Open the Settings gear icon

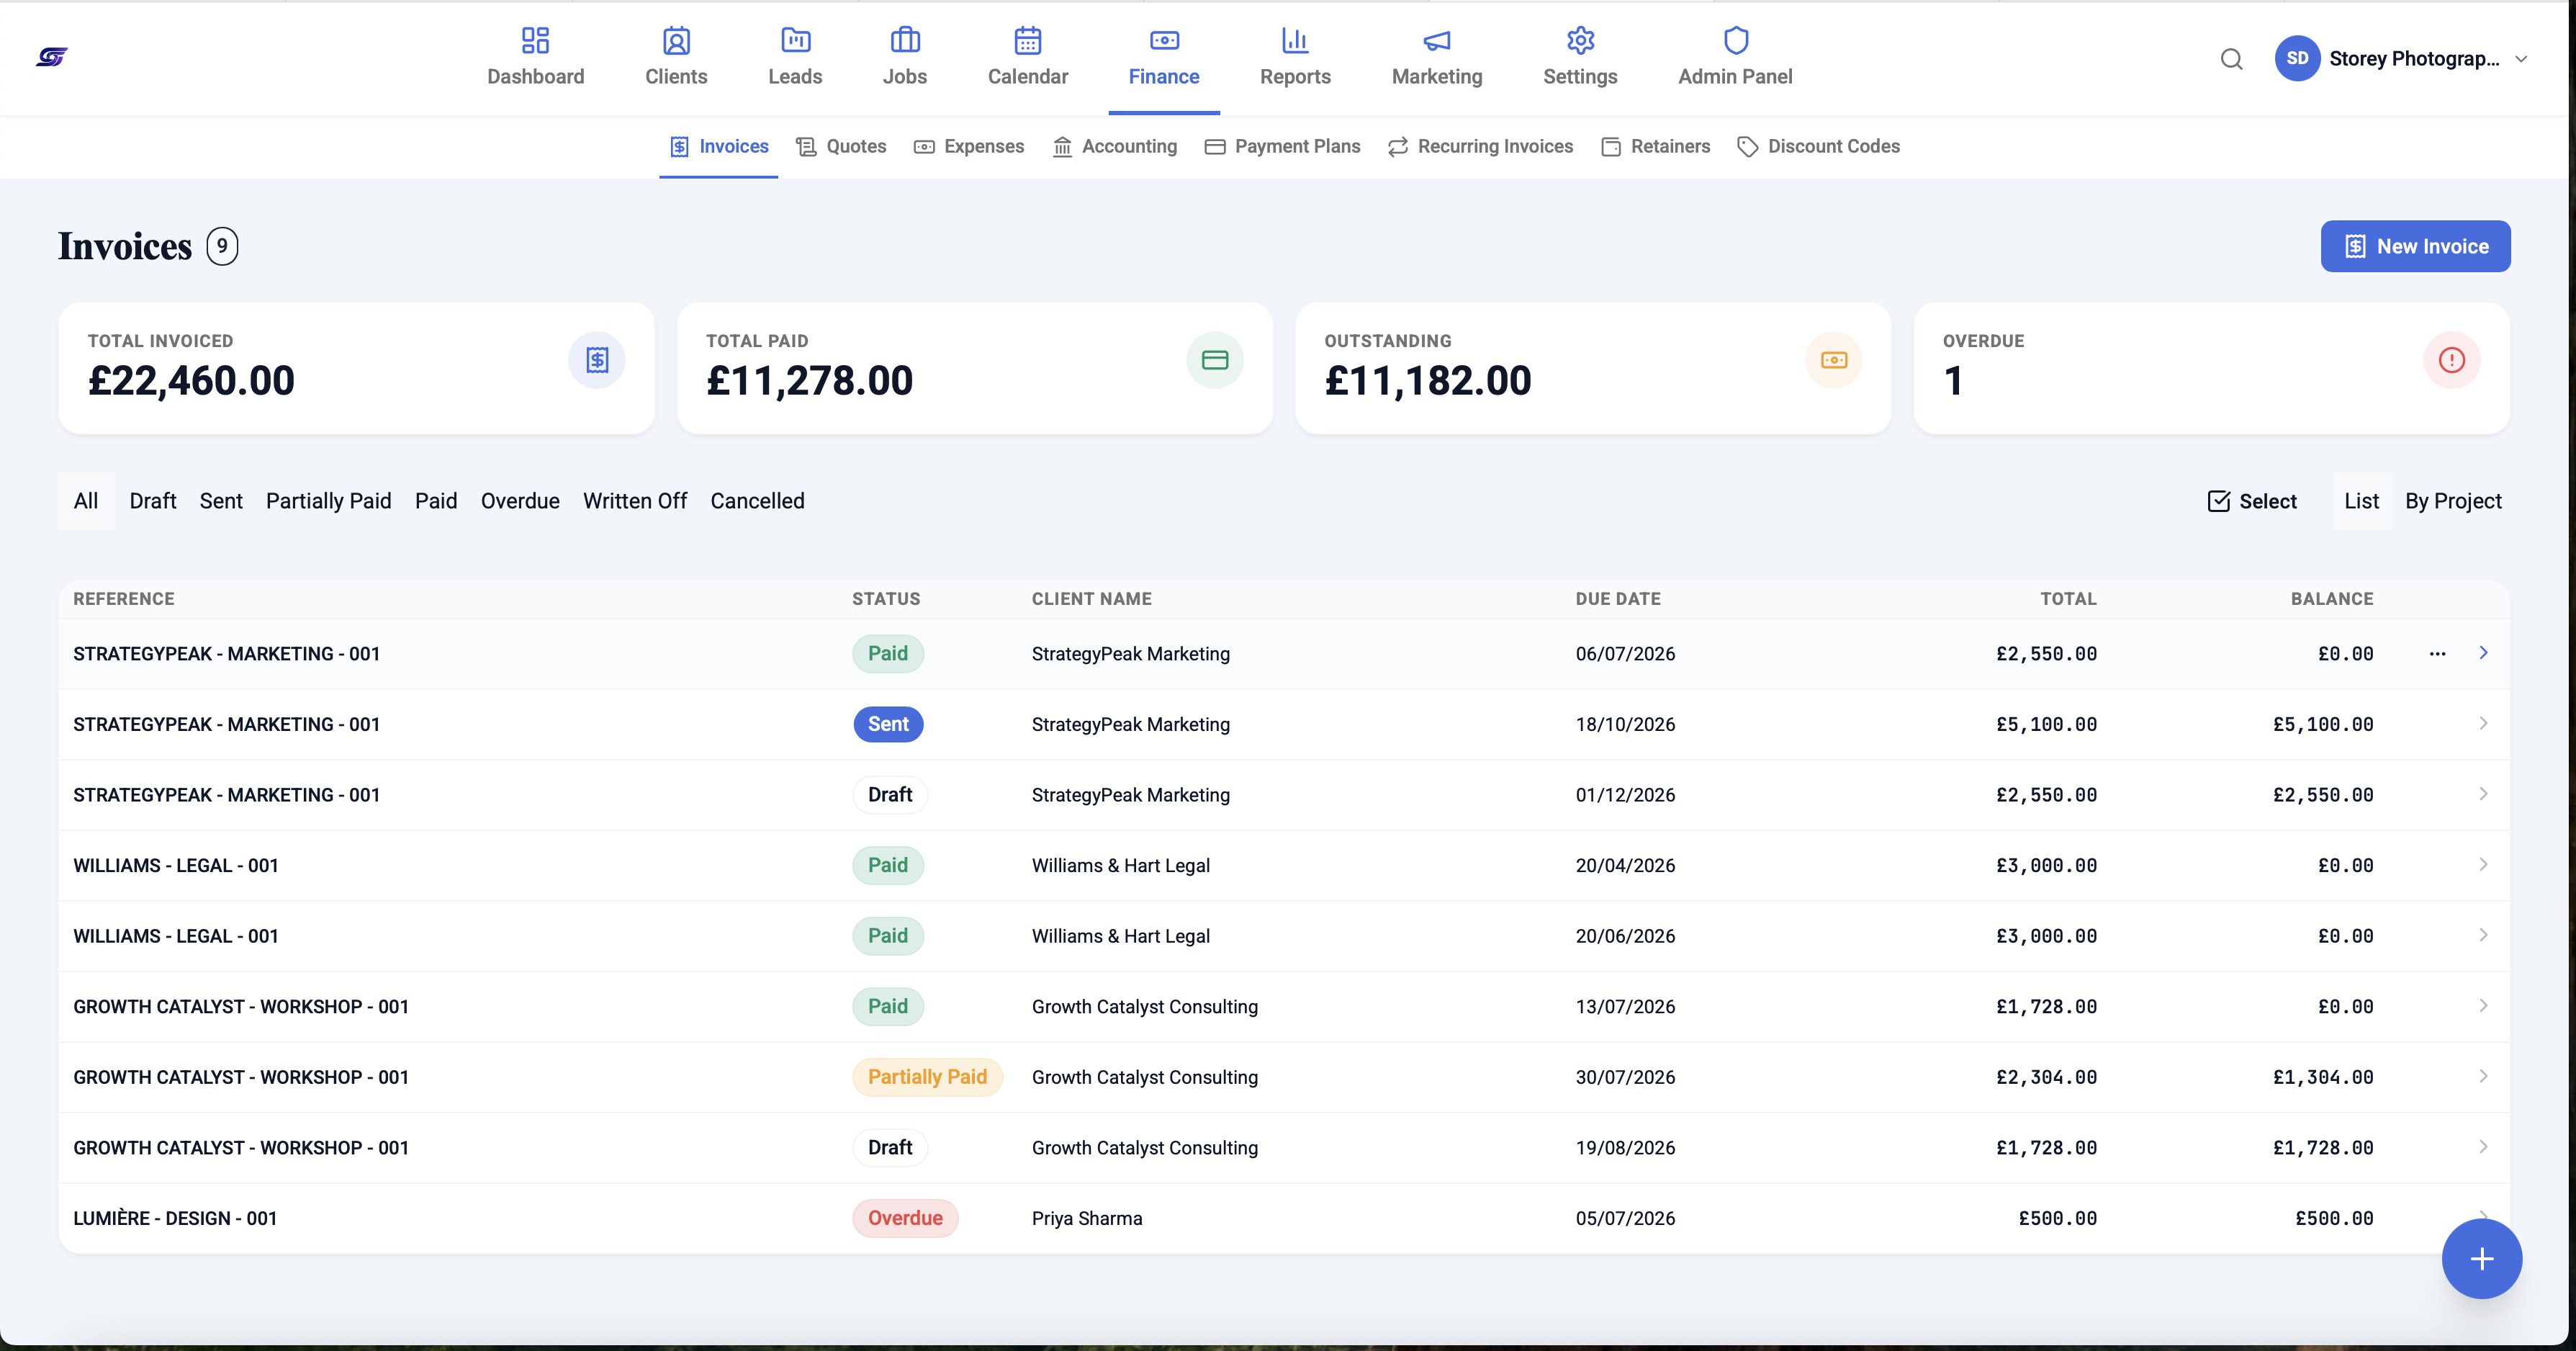[x=1580, y=40]
